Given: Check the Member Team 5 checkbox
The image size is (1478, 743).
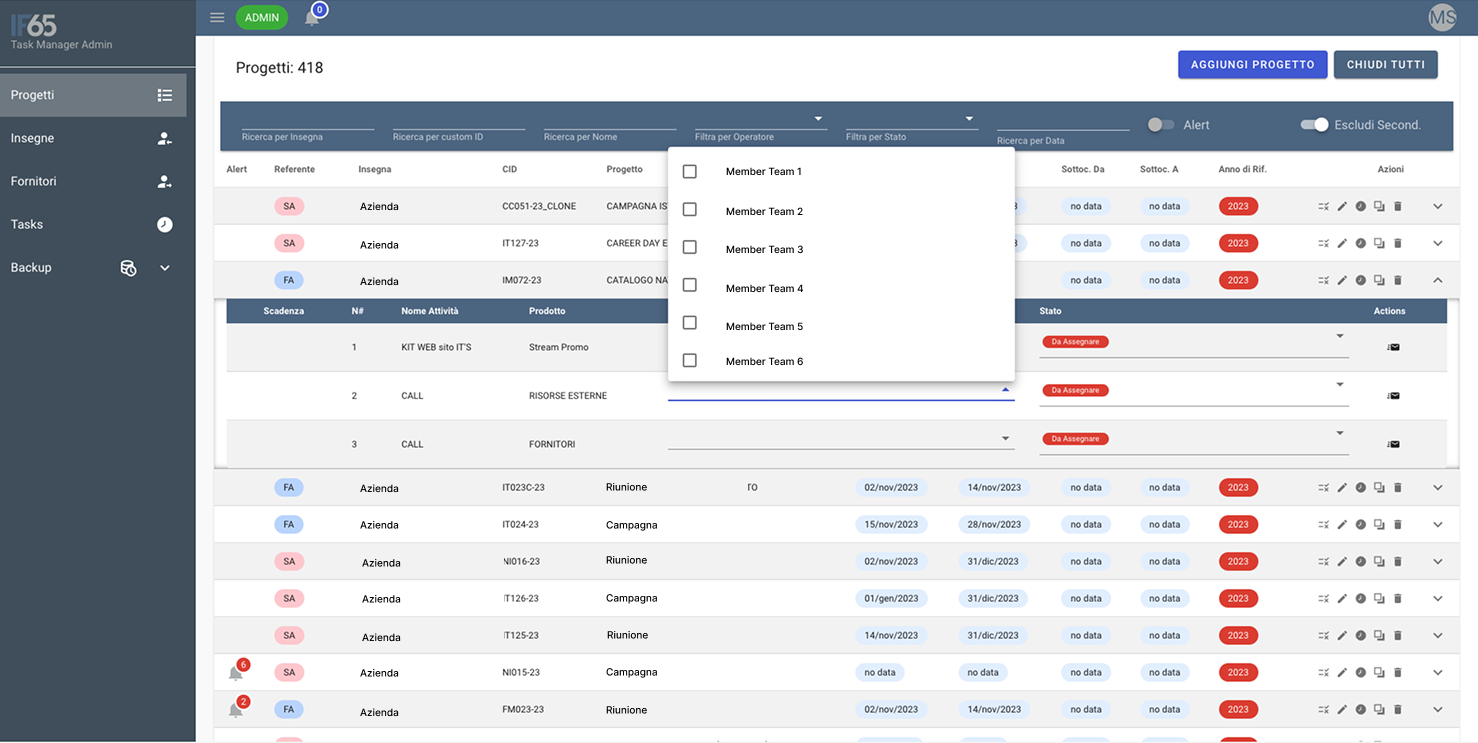Looking at the screenshot, I should tap(690, 323).
